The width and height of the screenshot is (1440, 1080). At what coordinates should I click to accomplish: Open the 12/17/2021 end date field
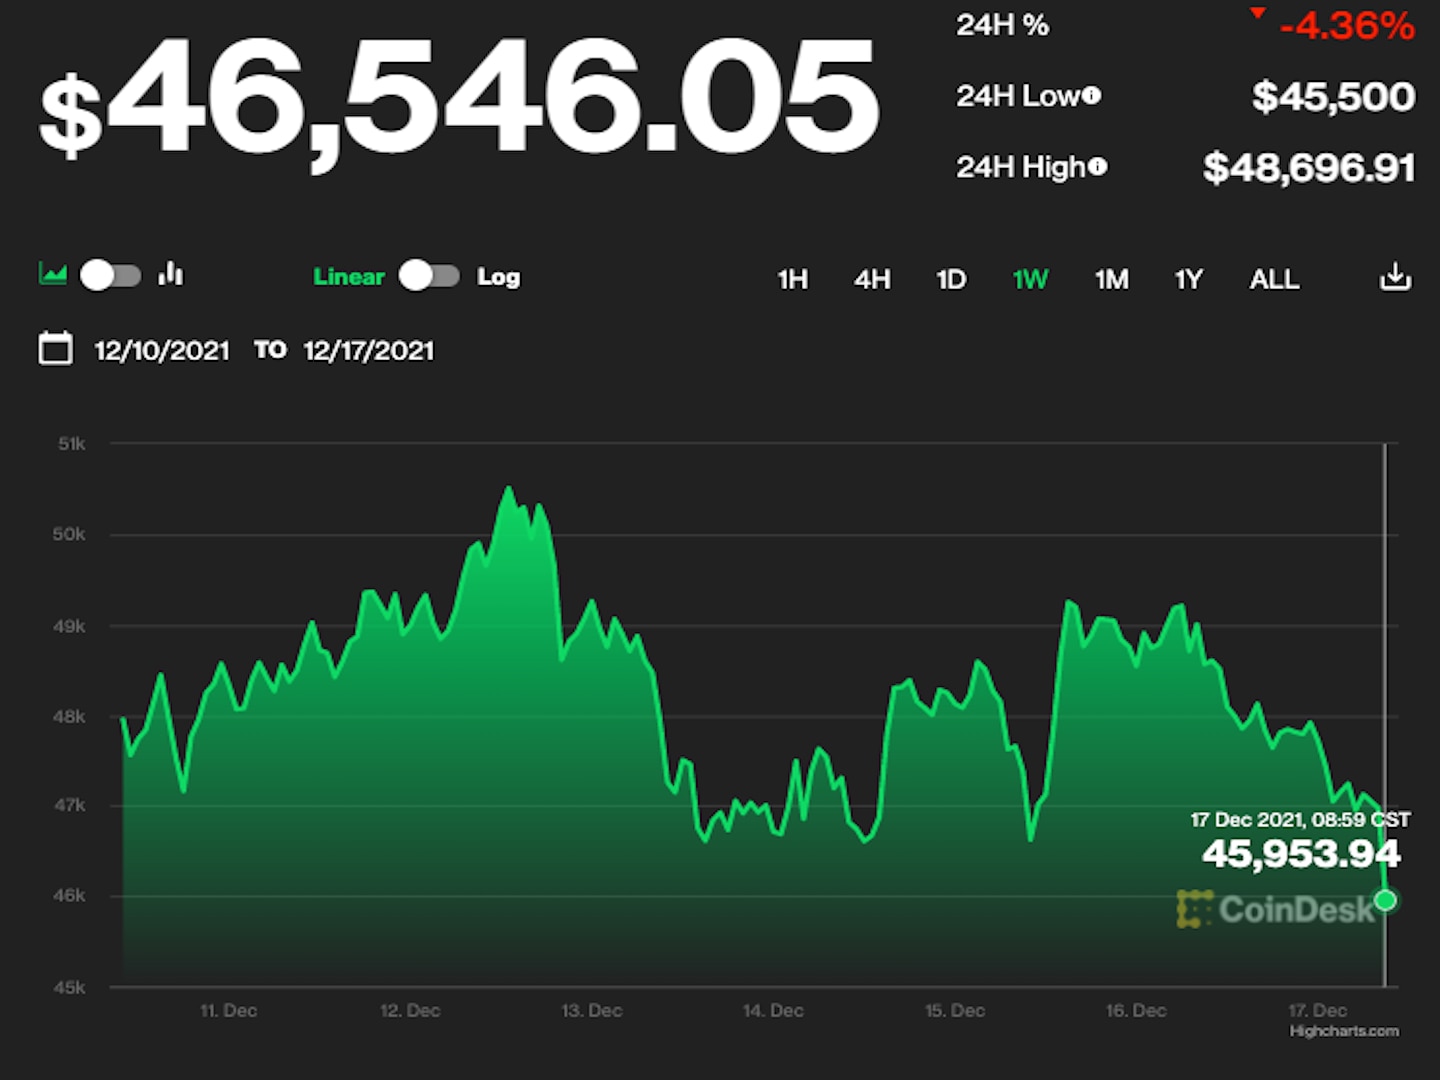coord(369,351)
